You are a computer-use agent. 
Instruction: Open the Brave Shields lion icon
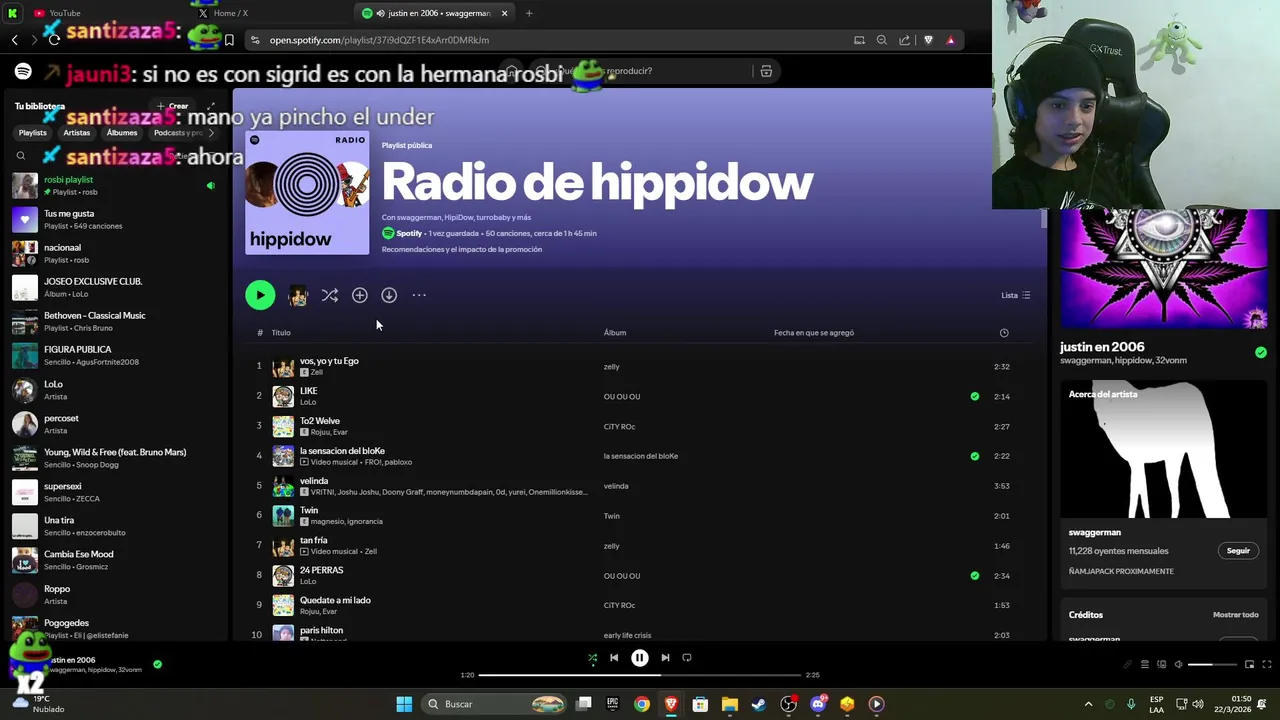pyautogui.click(x=928, y=40)
